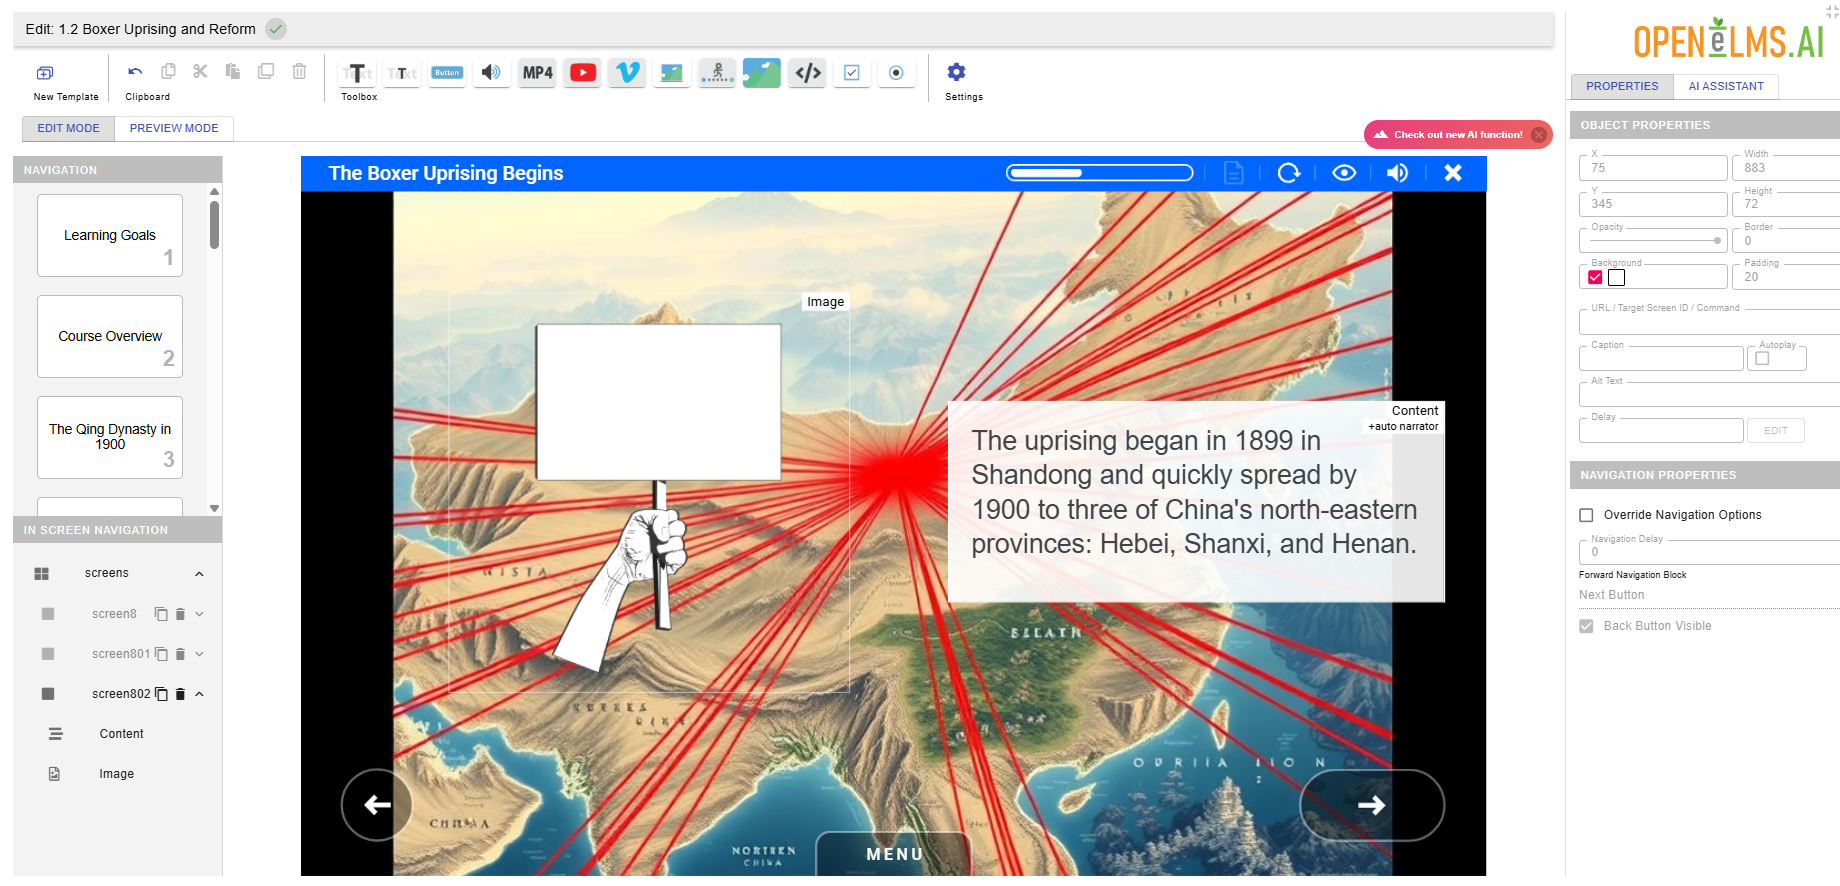Click the X position input field
Viewport: 1840px width, 886px height.
[x=1653, y=167]
